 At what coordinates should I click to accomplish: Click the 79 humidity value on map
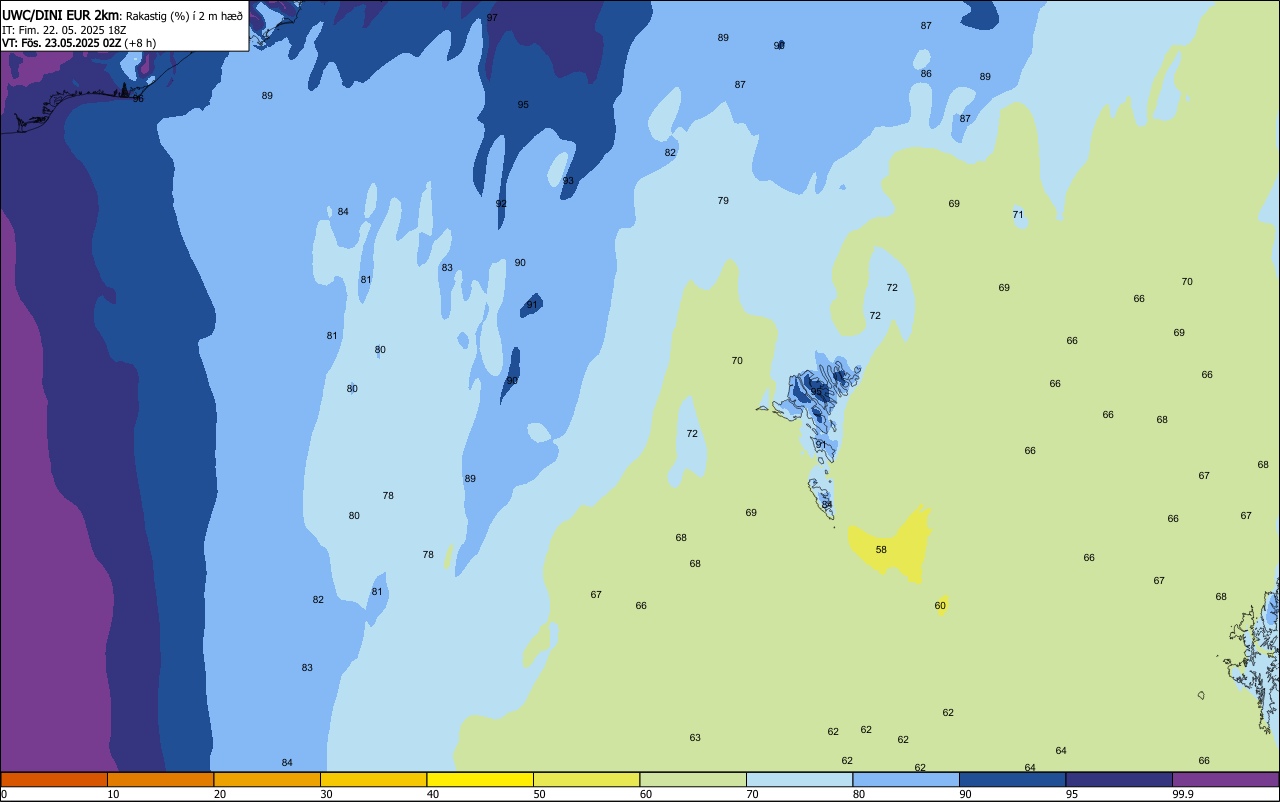[x=723, y=201]
